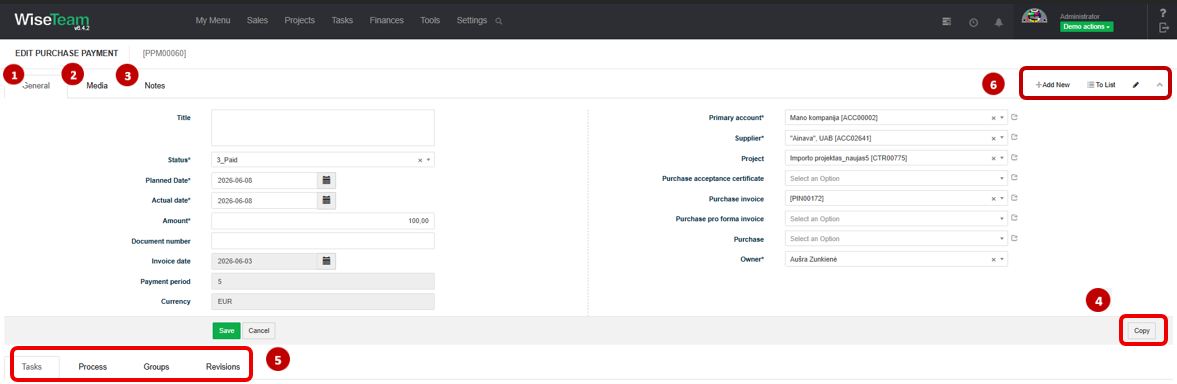Viewport: 1177px width, 384px height.
Task: Open the question mark help icon
Action: click(x=1163, y=12)
